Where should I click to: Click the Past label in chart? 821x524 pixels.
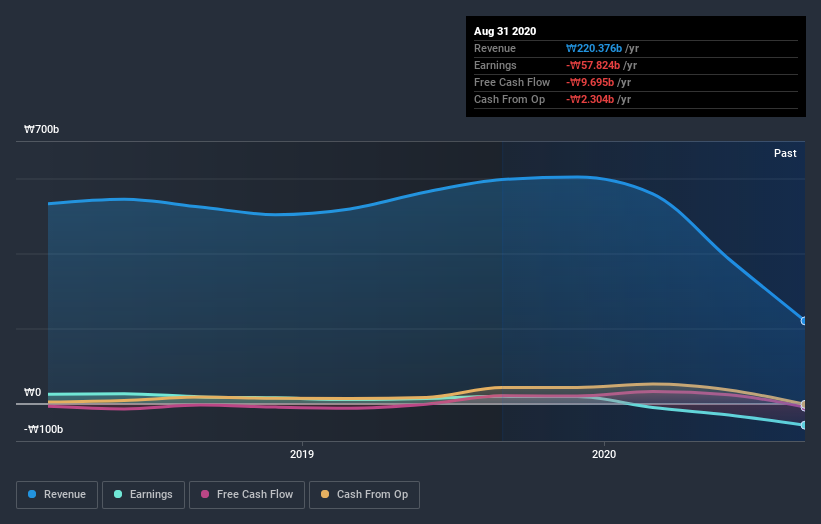(x=785, y=153)
